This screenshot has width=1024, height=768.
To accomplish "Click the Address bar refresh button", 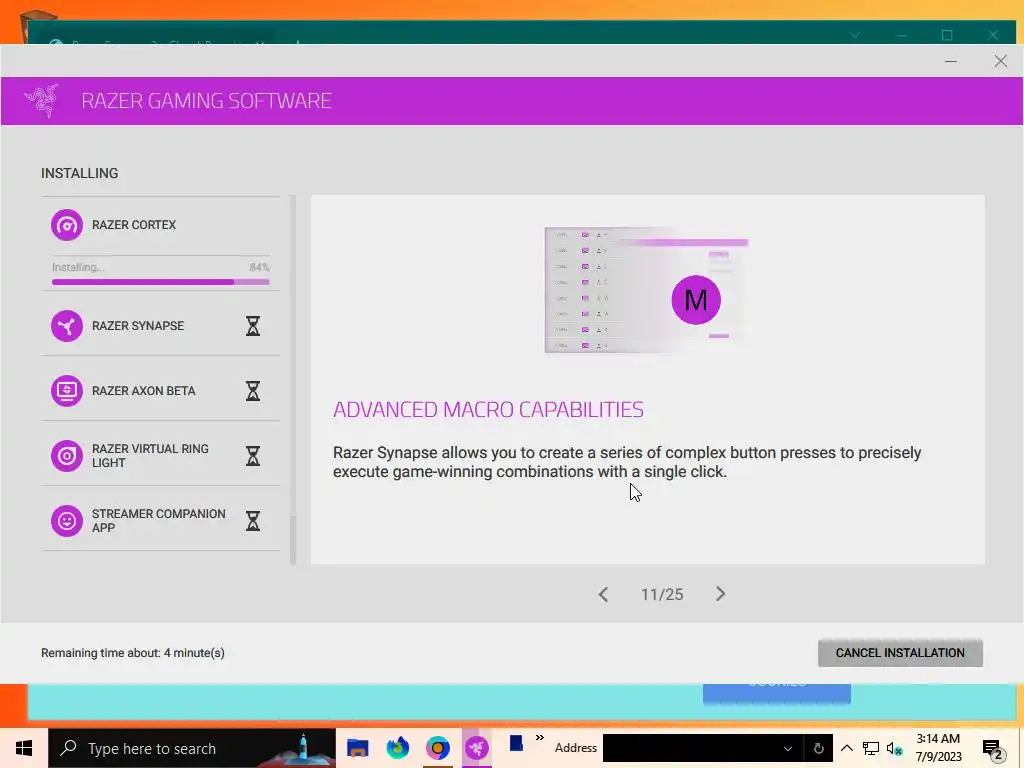I will pos(818,748).
